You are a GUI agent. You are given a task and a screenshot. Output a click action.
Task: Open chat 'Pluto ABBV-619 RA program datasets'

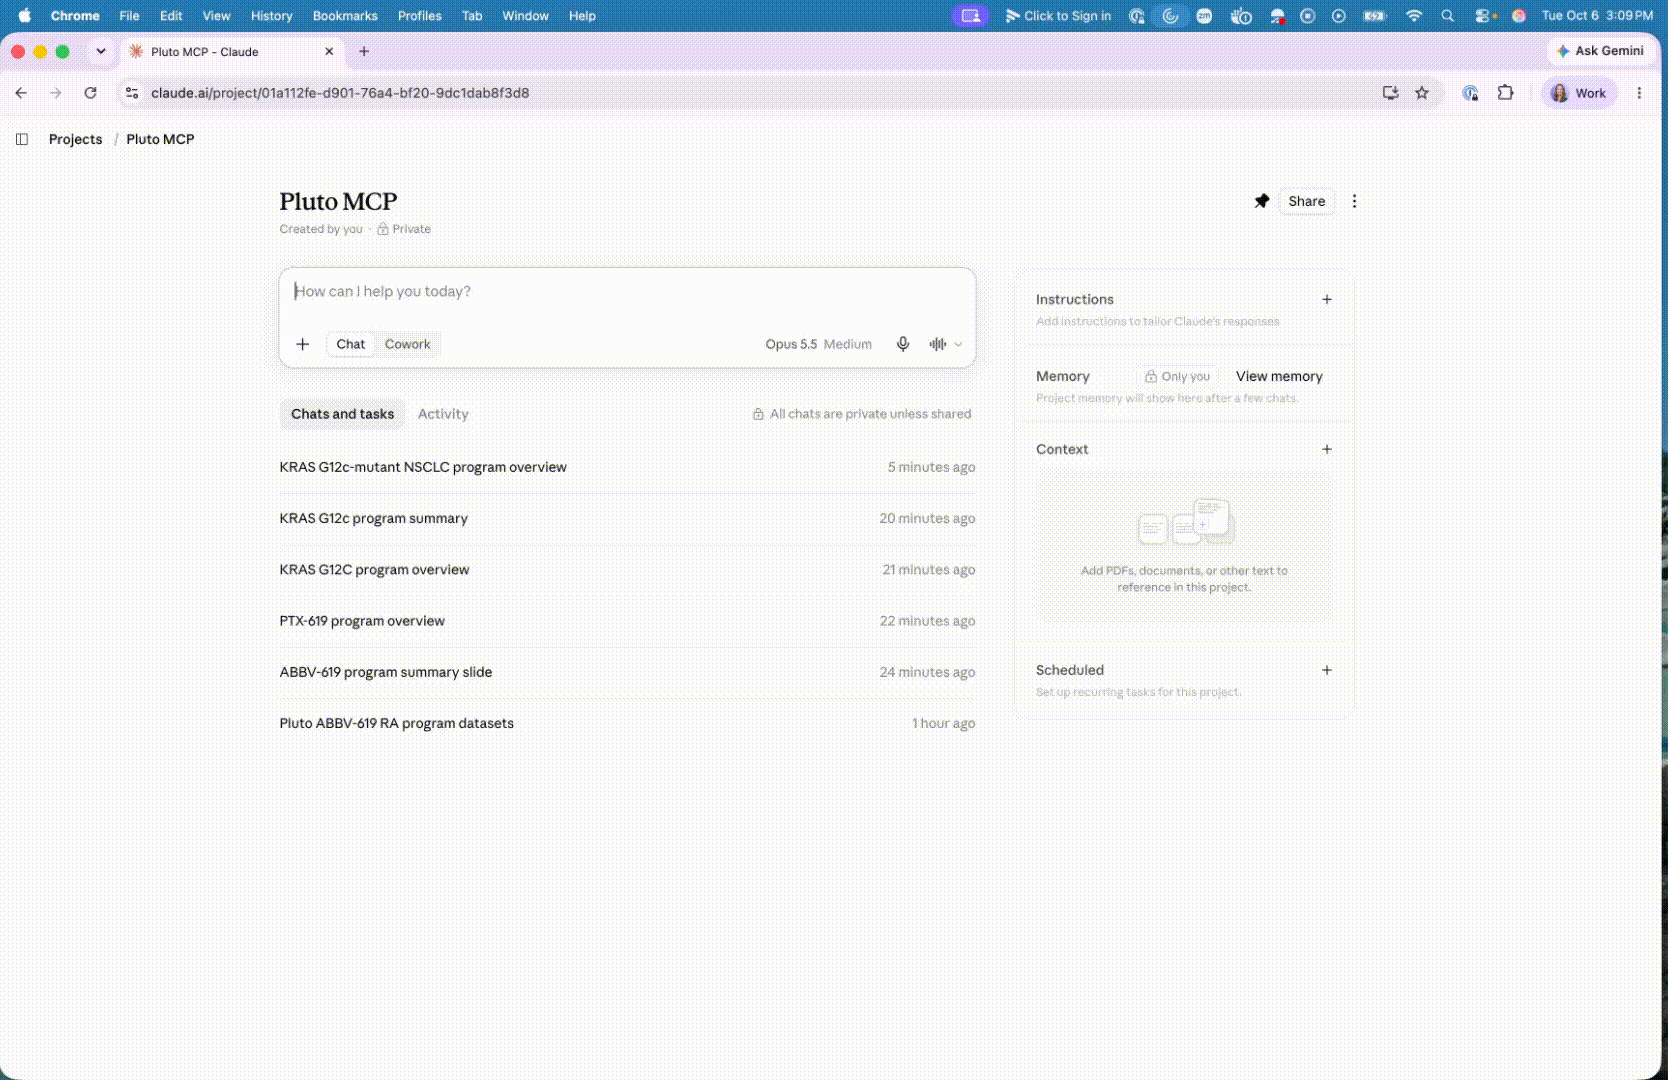pos(627,723)
